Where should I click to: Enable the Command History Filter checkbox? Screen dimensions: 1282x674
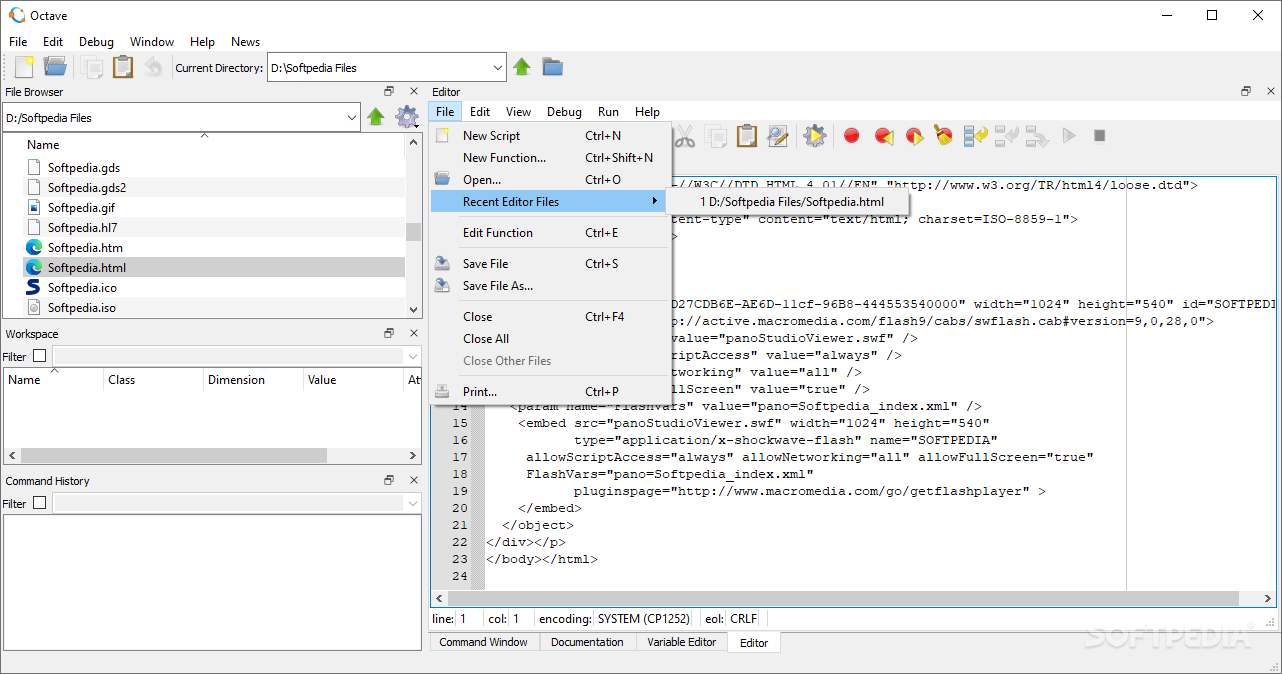click(39, 503)
